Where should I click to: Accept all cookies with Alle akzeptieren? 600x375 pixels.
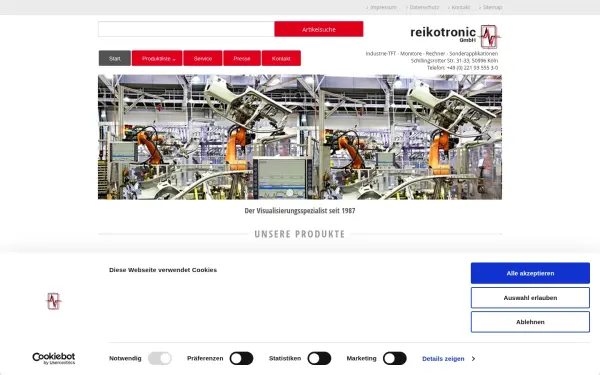(530, 273)
